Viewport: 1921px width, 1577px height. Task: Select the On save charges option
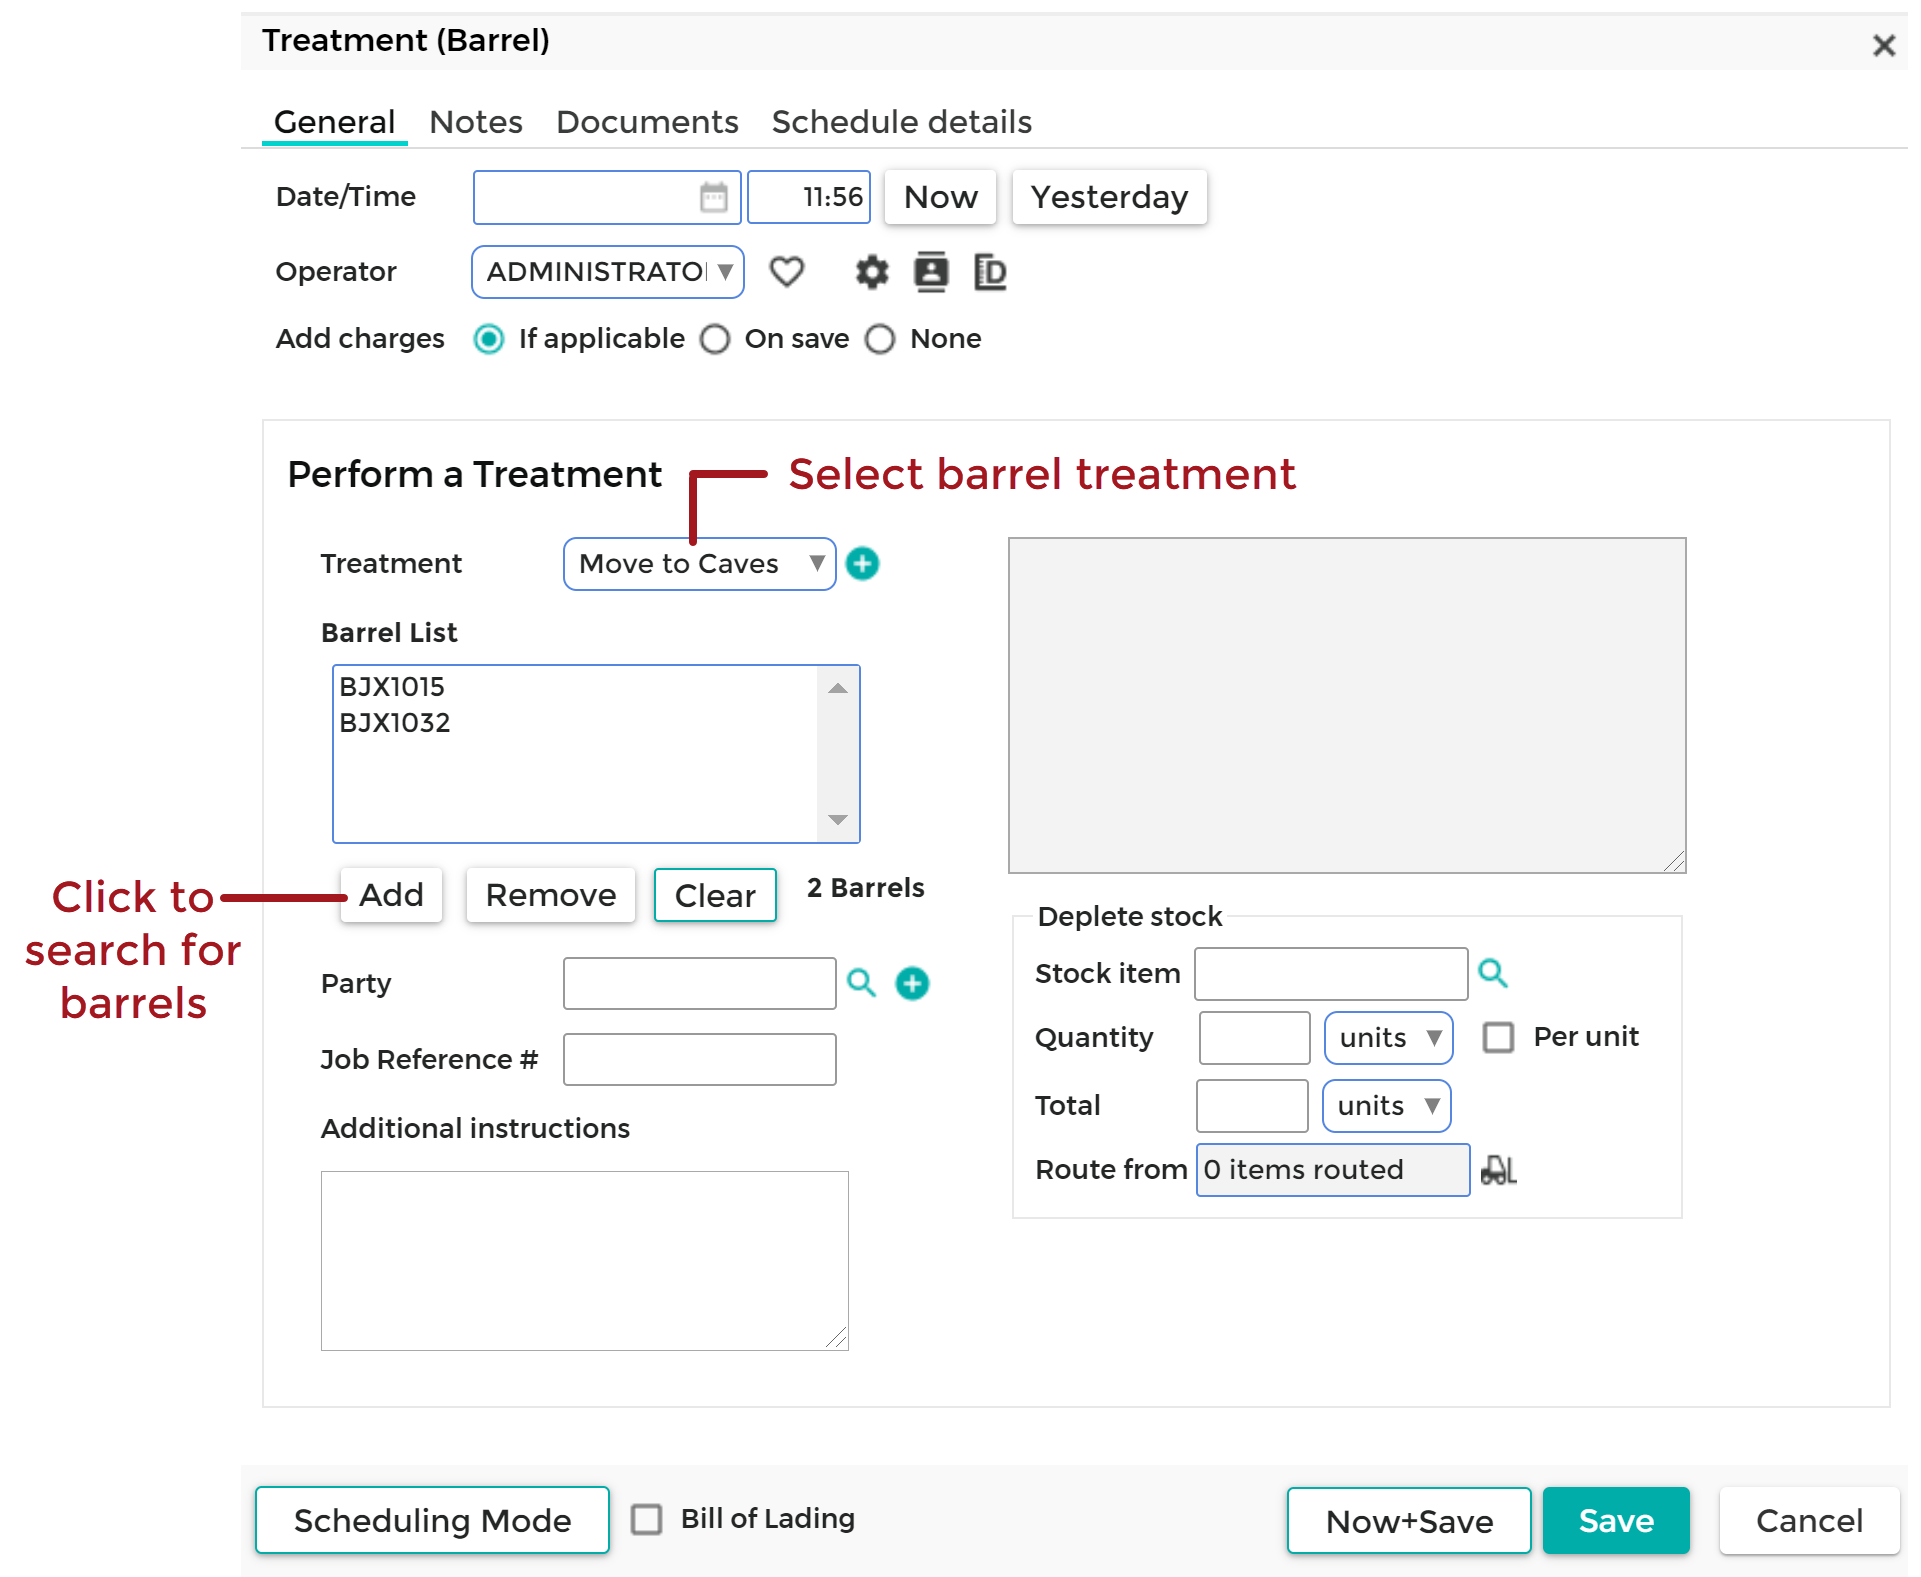[715, 339]
